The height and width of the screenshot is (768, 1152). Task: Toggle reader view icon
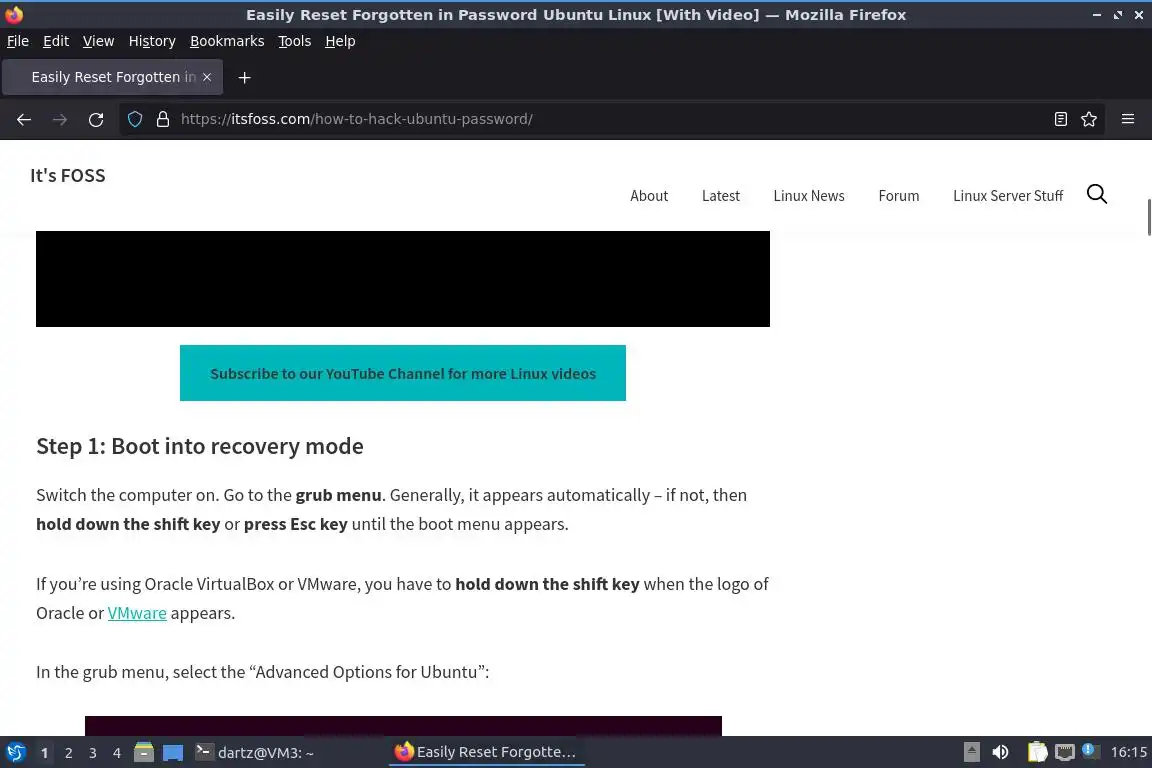[1060, 119]
